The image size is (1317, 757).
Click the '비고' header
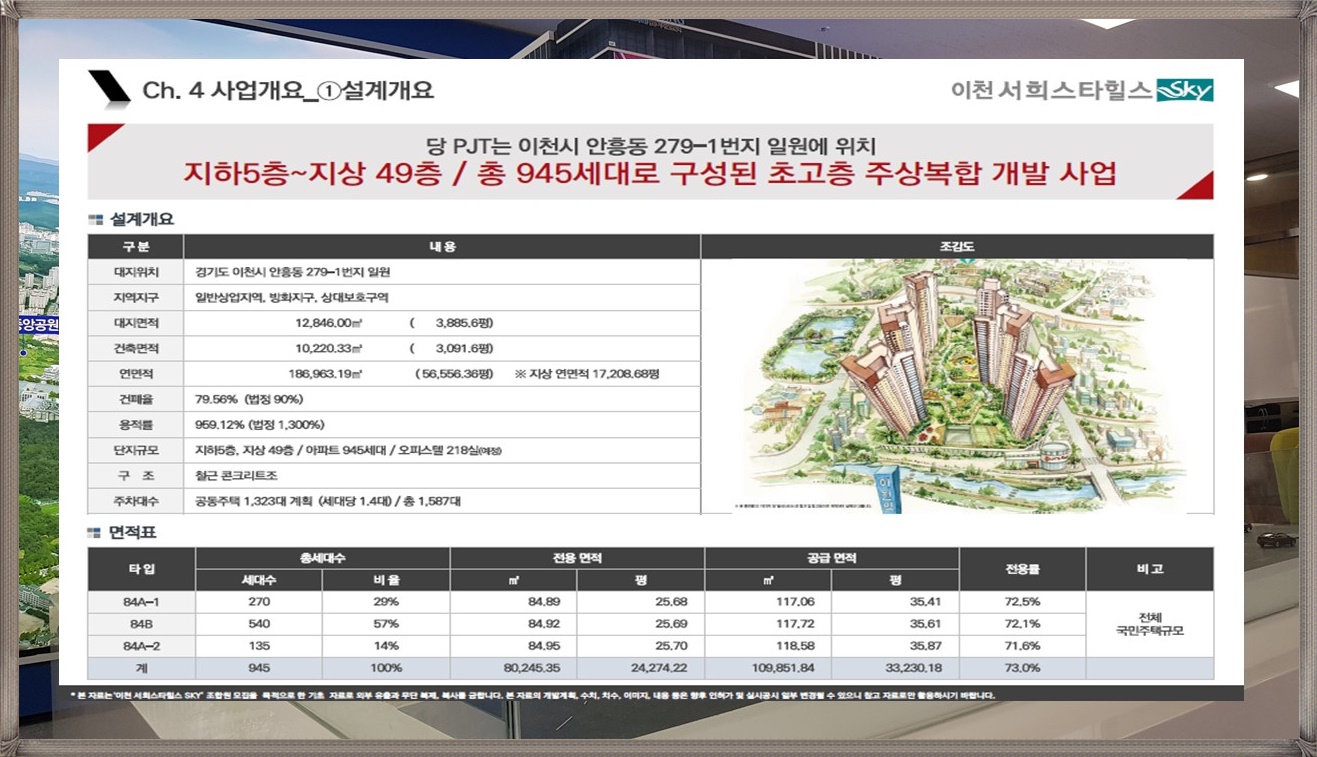(x=1150, y=569)
